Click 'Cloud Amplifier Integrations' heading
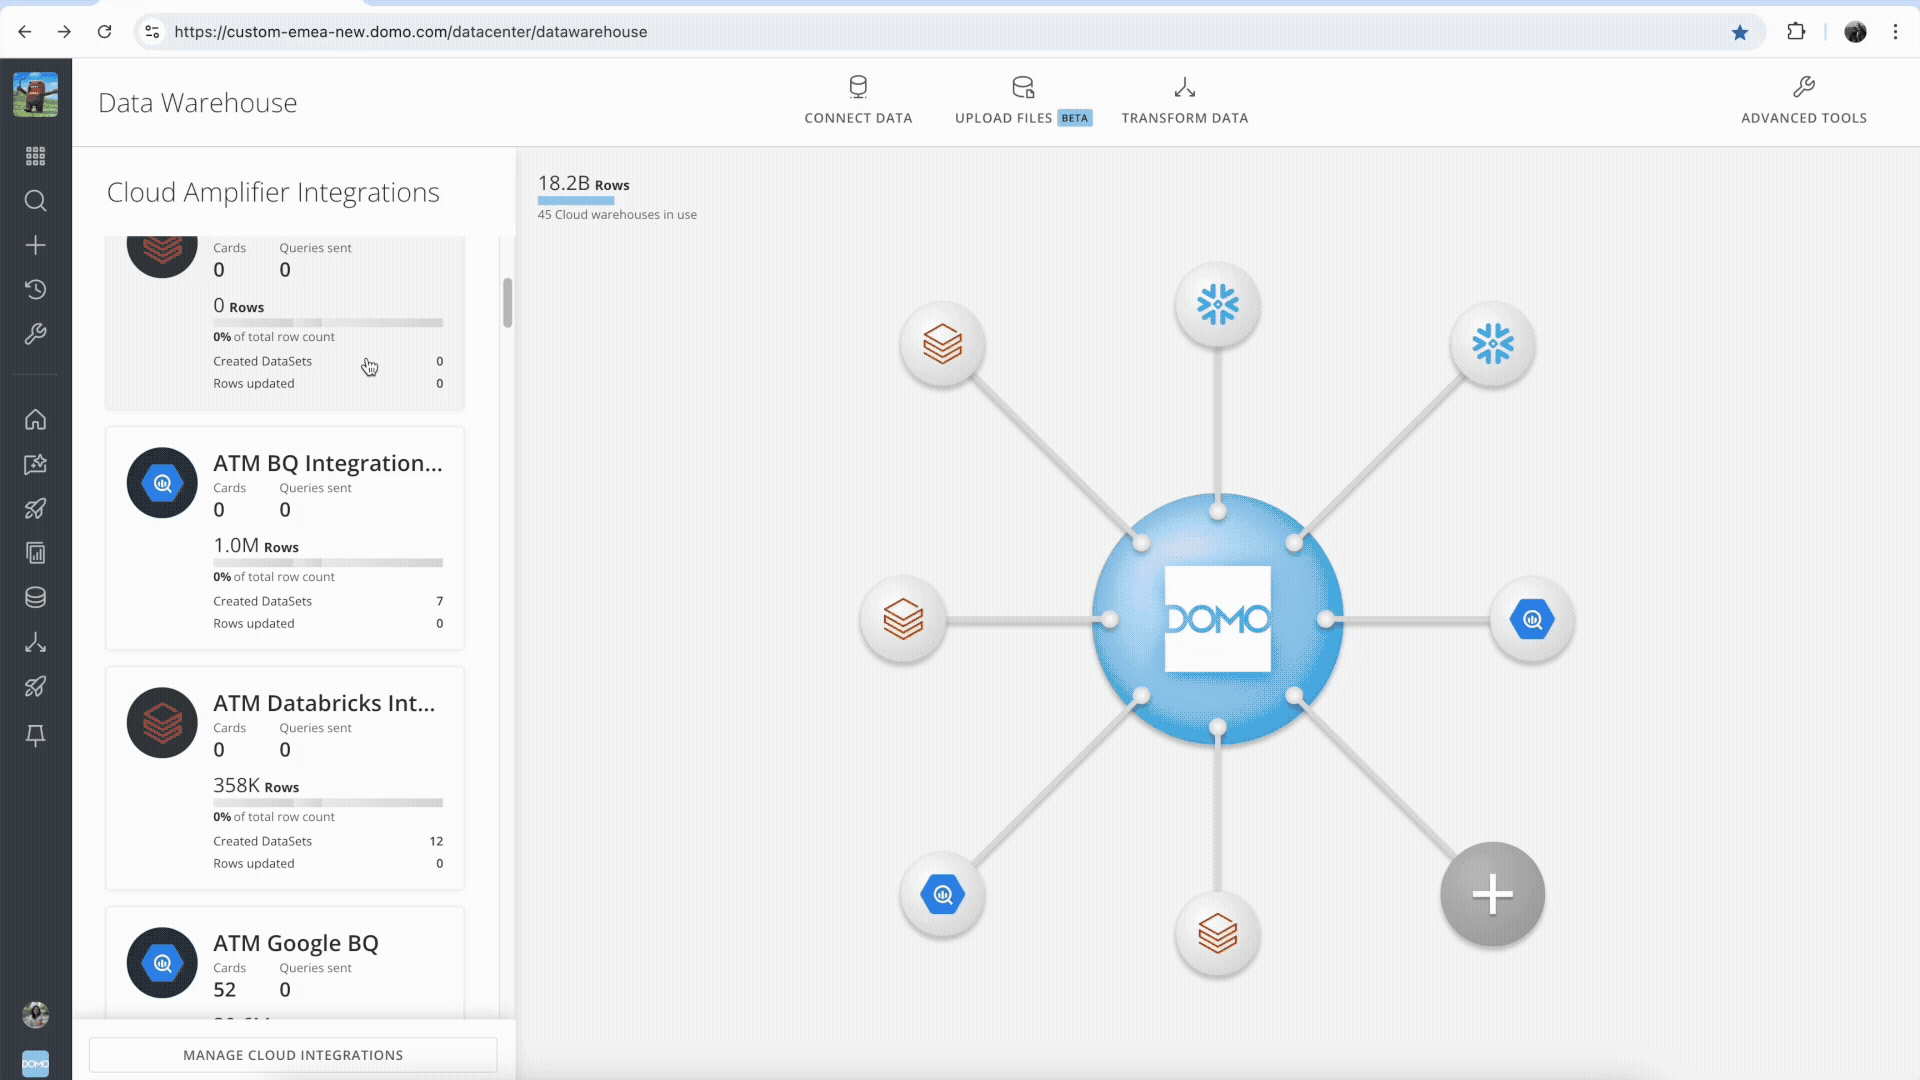The image size is (1920, 1080). (273, 192)
